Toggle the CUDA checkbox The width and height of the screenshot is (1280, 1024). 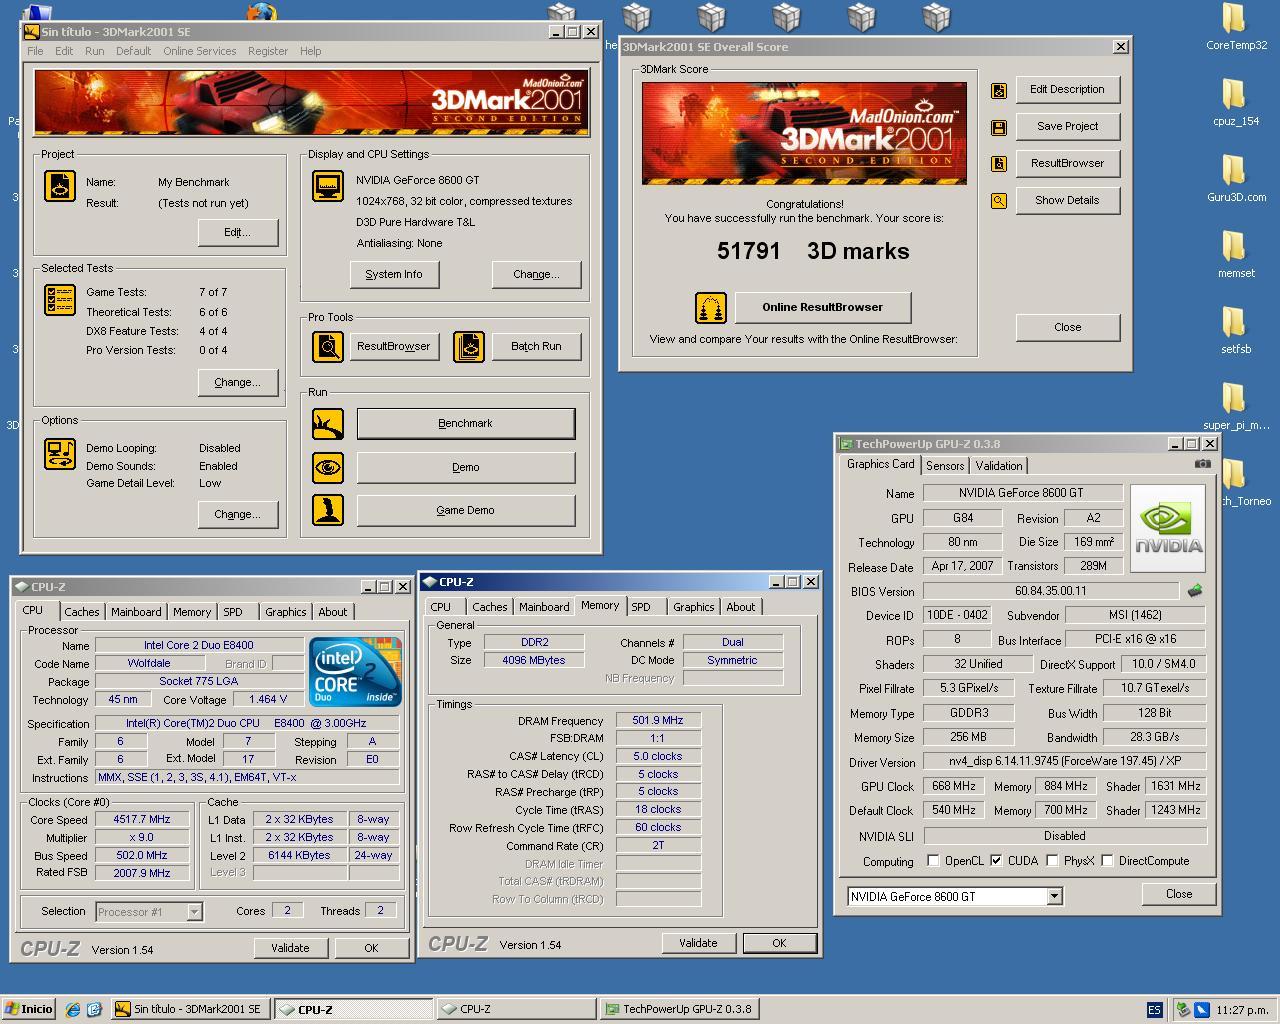996,861
